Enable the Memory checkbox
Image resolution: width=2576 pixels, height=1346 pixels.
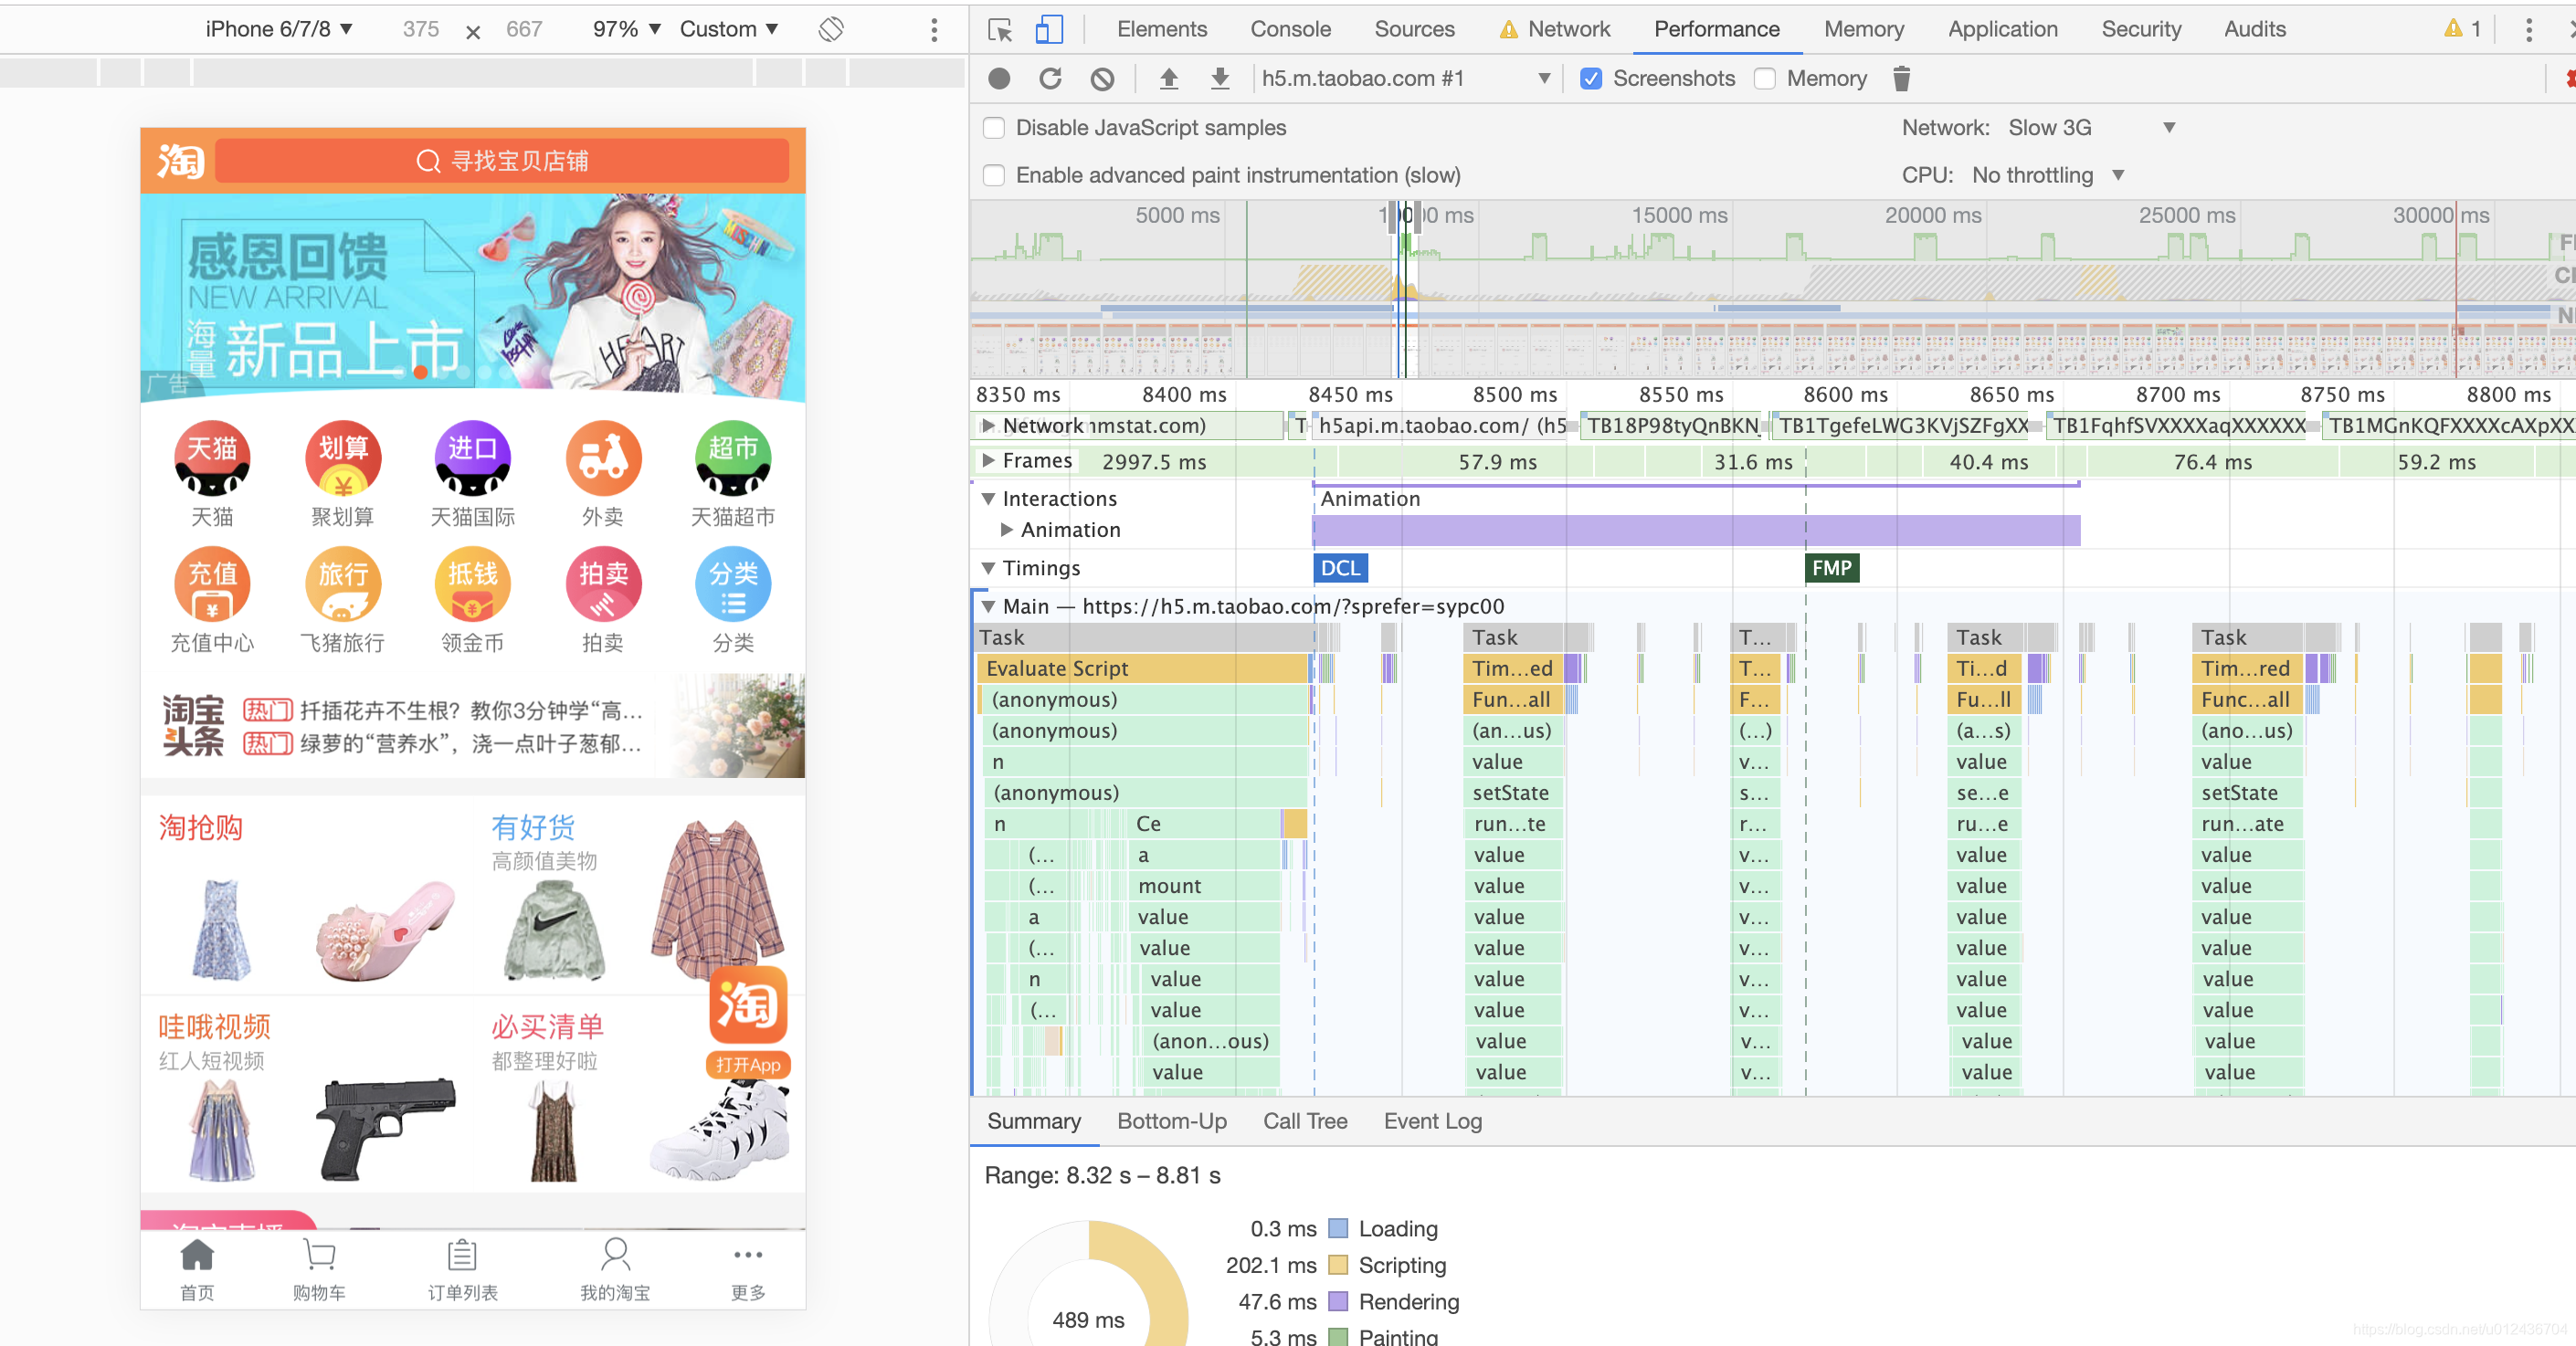pyautogui.click(x=1765, y=79)
